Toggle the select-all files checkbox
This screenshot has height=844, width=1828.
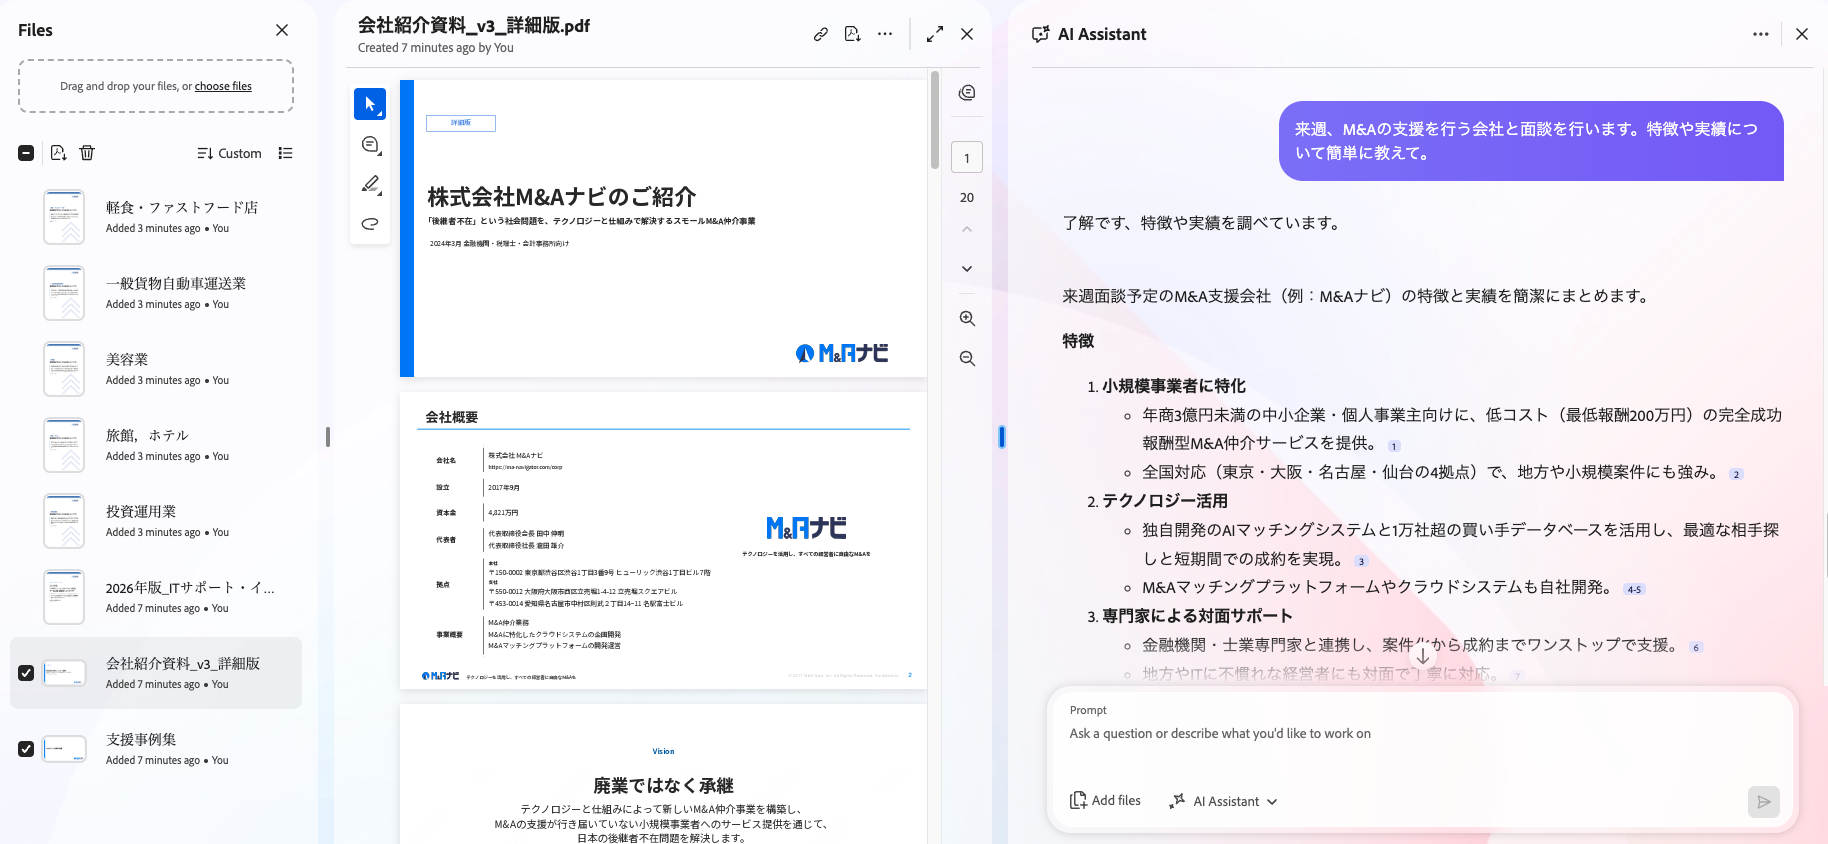[x=26, y=153]
